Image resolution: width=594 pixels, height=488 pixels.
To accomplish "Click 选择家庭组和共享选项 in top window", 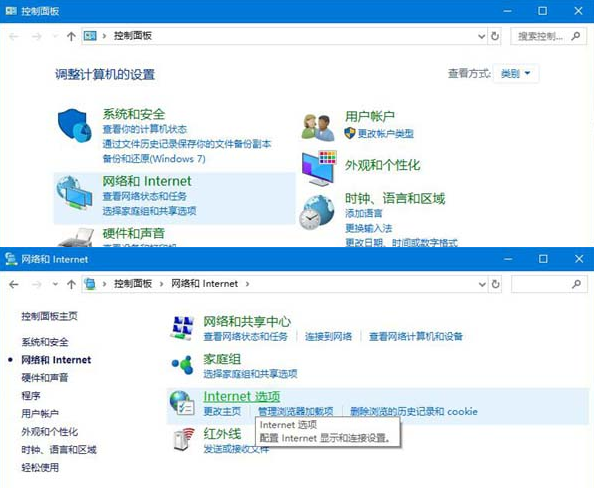I will coord(149,211).
